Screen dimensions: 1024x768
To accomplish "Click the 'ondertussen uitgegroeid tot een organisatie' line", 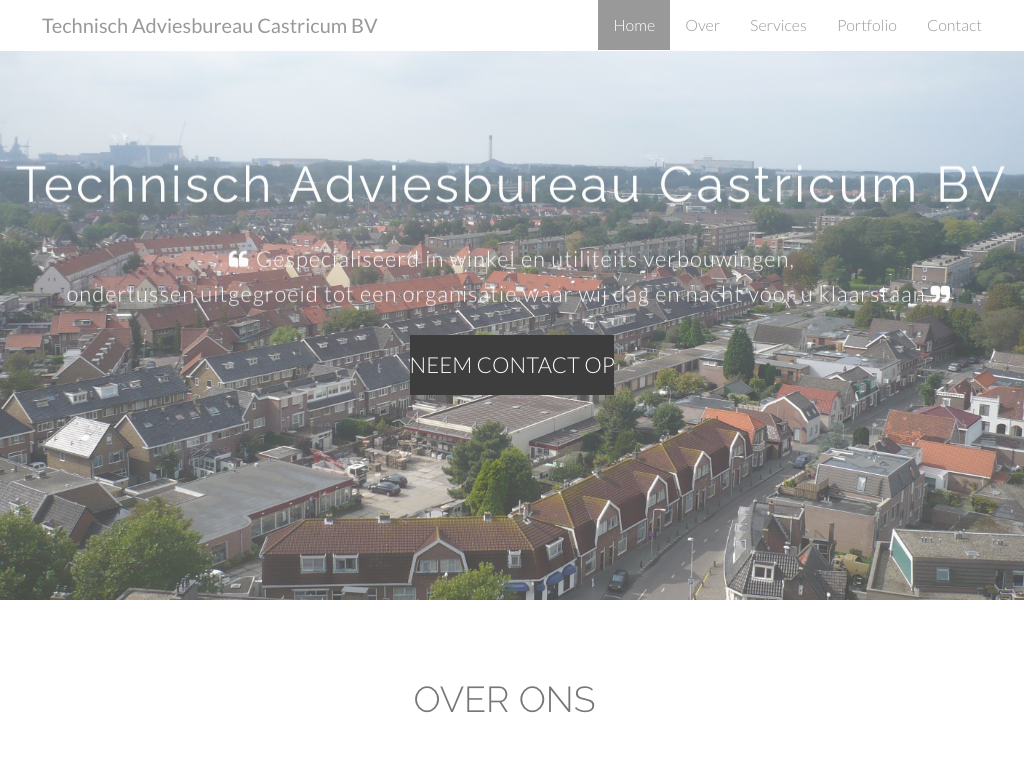I will click(x=496, y=295).
